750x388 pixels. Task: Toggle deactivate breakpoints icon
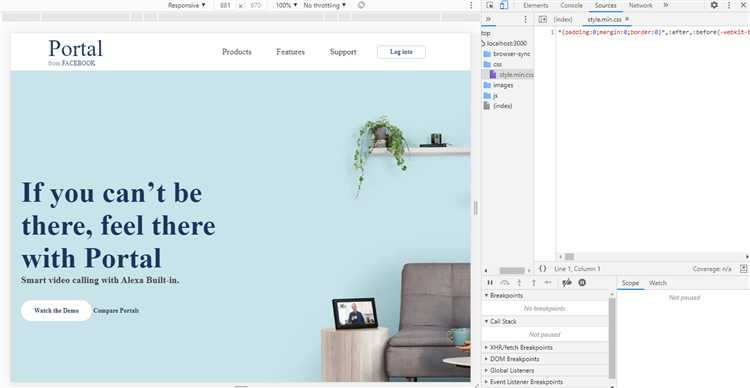coord(567,283)
